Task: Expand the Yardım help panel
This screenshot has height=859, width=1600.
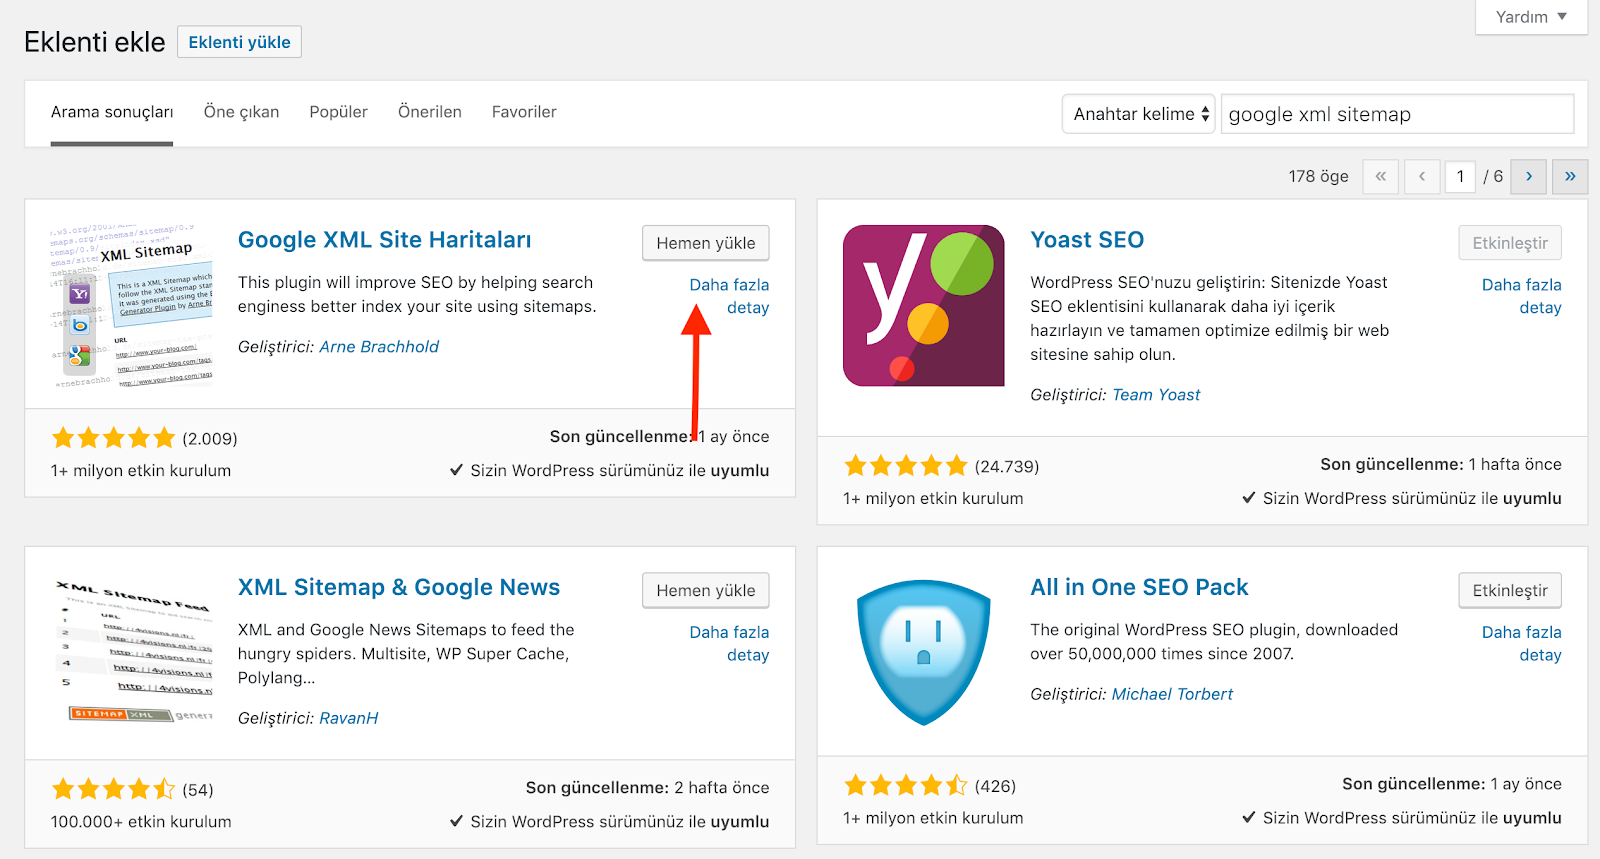Action: pos(1530,17)
